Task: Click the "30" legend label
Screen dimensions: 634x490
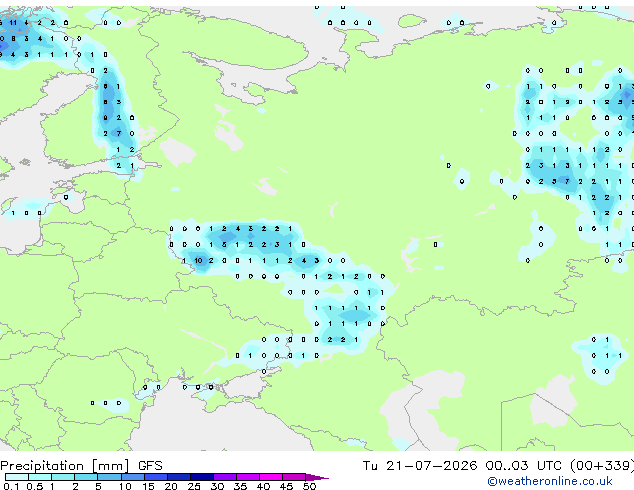Action: 217,486
